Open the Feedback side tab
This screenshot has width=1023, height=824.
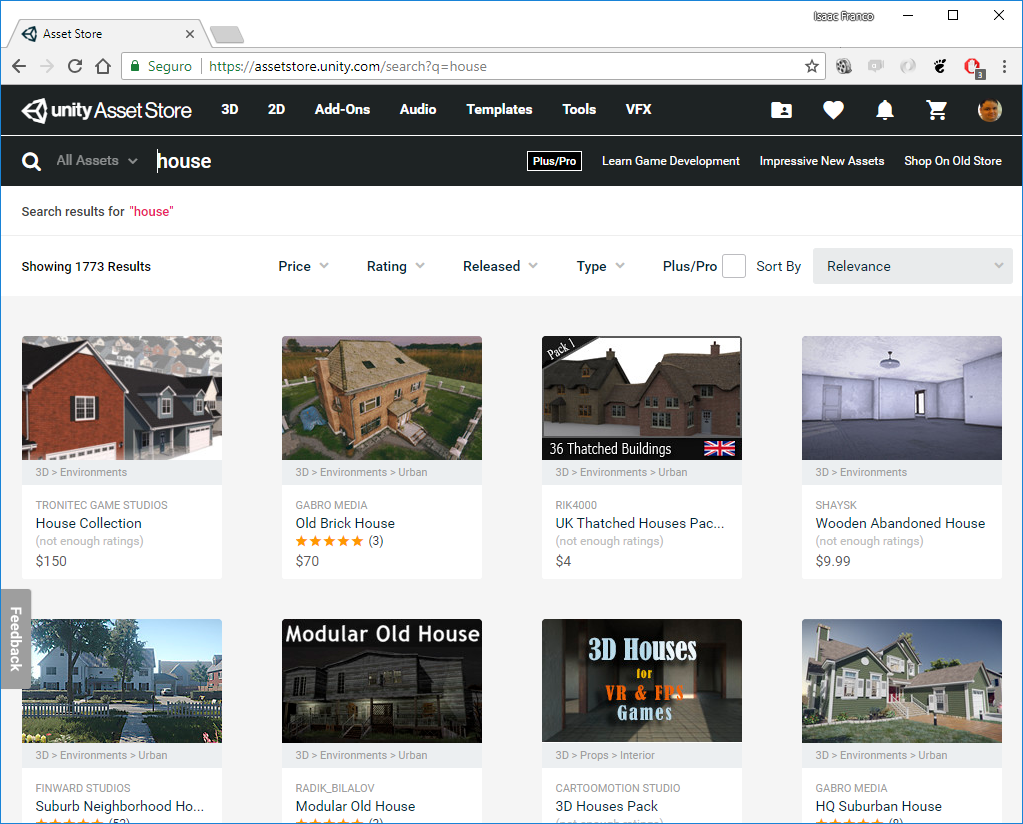coord(16,639)
